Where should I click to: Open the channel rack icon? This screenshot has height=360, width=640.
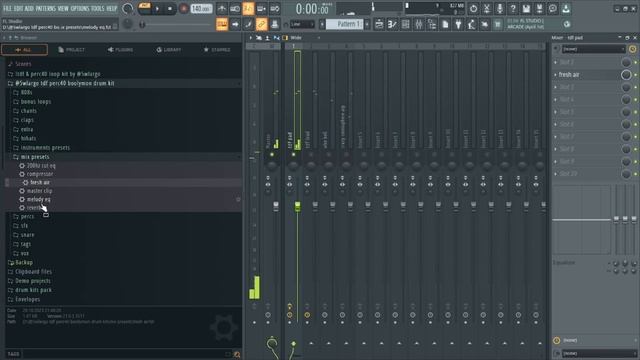click(405, 24)
